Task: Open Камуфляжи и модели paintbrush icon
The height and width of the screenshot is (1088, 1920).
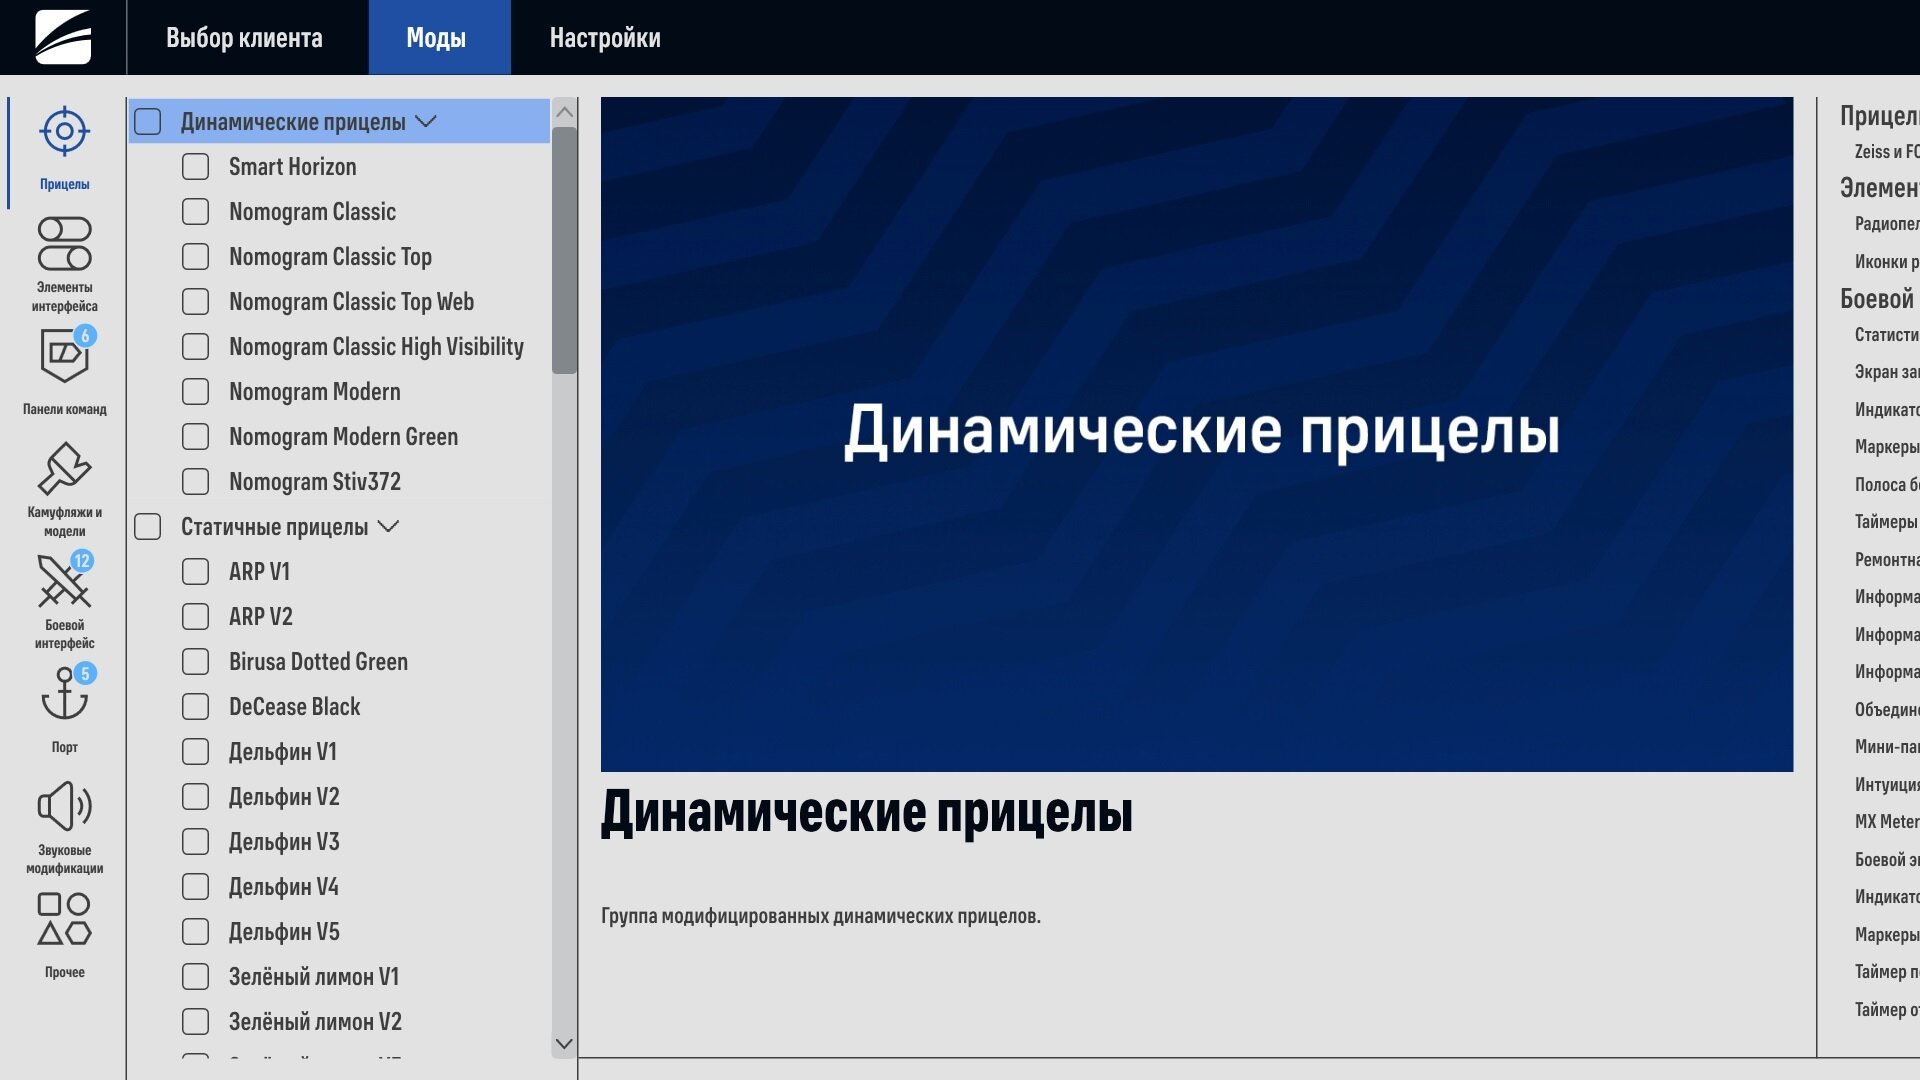Action: (64, 469)
